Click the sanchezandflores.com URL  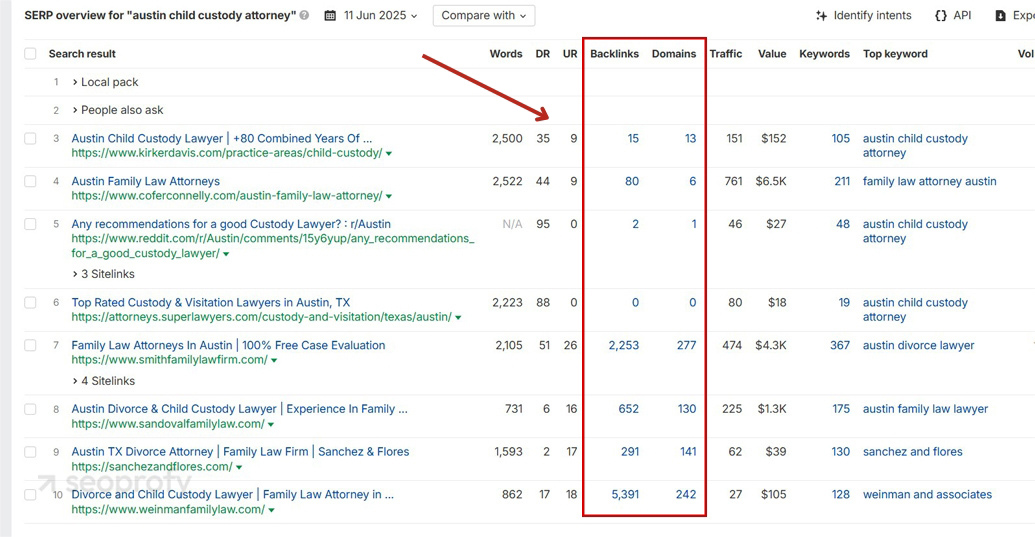click(152, 467)
